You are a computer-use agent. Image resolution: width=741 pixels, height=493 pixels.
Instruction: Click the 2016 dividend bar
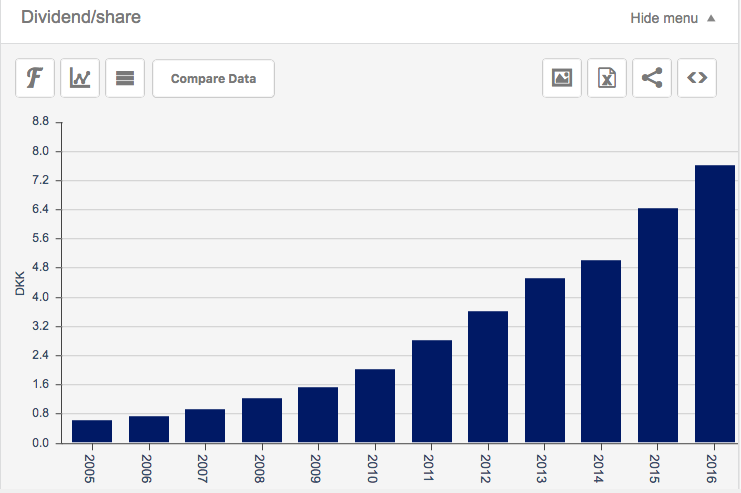coord(714,304)
